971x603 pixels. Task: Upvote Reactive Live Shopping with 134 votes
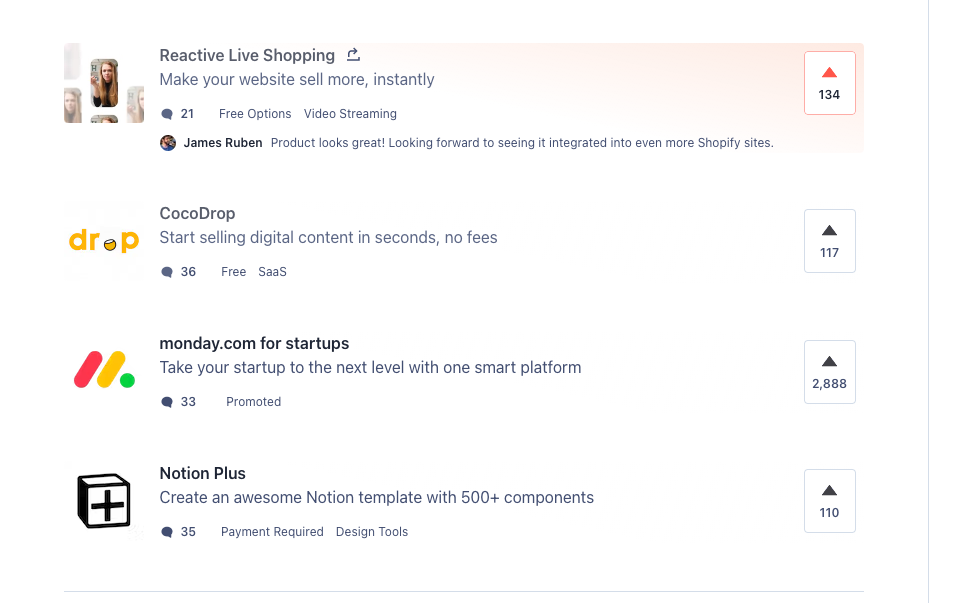[829, 83]
